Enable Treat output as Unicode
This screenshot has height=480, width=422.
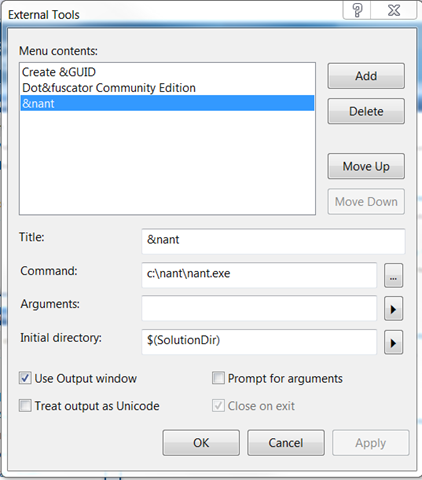pyautogui.click(x=25, y=406)
